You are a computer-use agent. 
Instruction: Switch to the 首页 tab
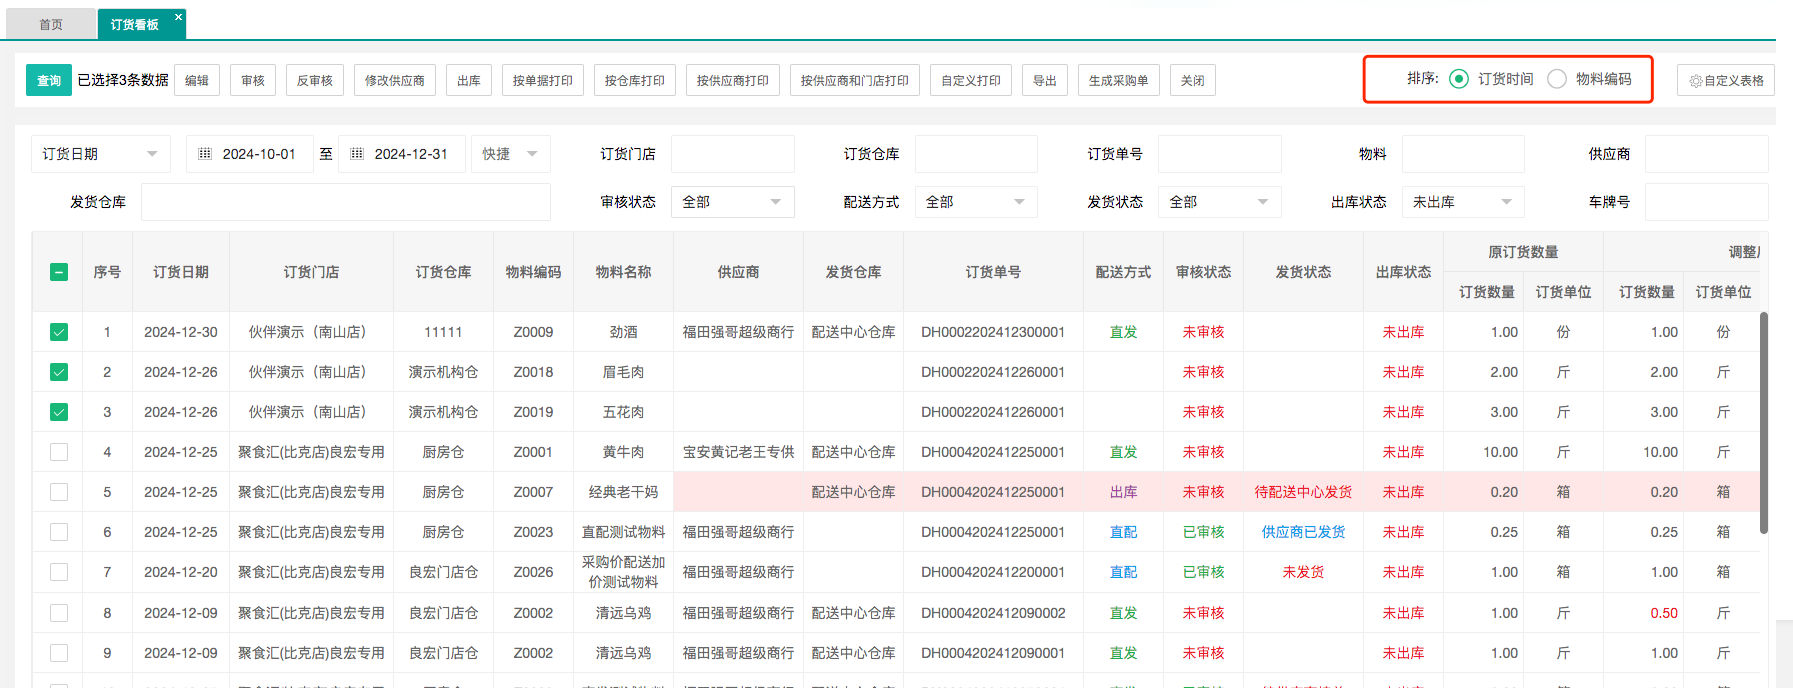[51, 24]
